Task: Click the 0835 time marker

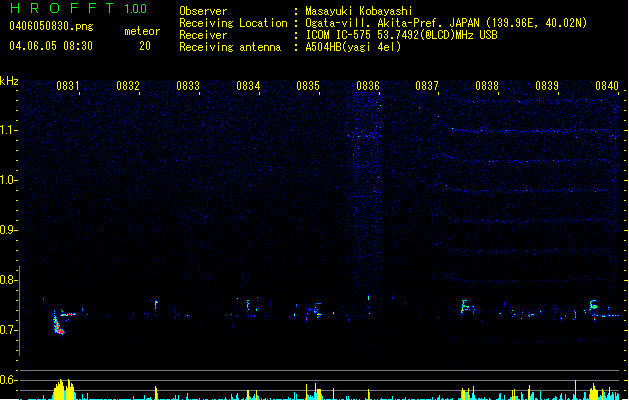Action: point(308,86)
